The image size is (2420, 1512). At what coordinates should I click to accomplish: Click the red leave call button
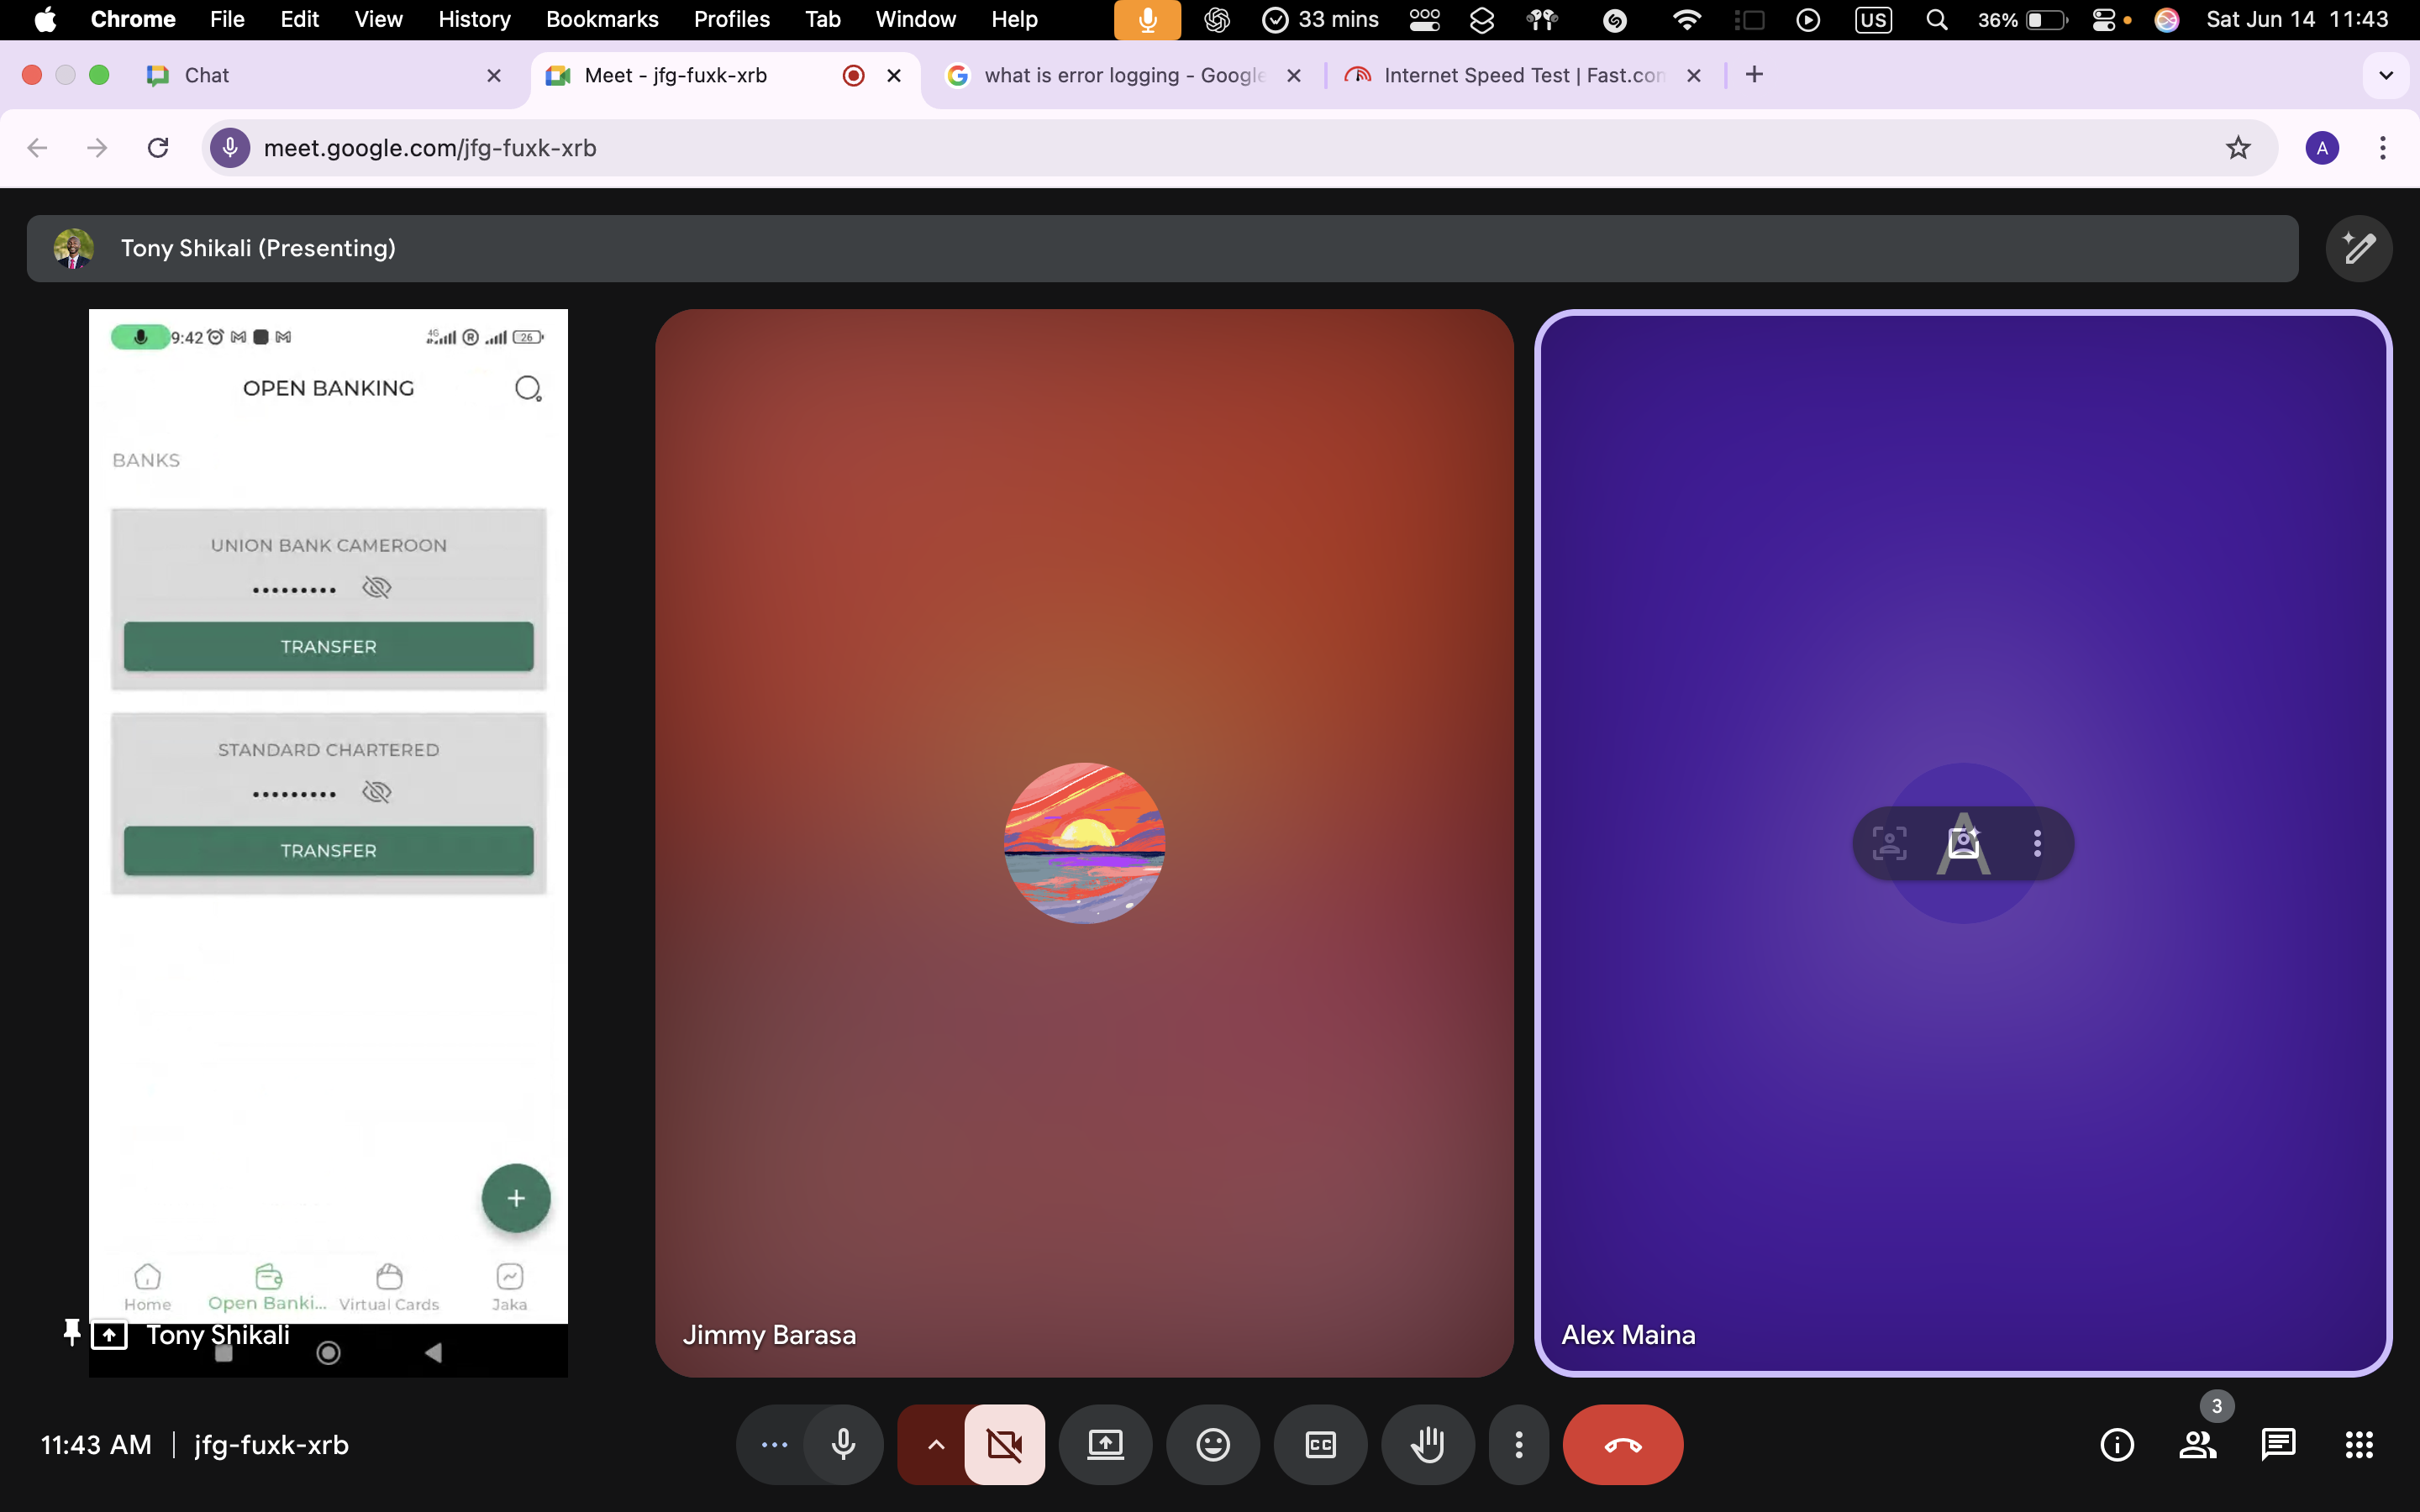(x=1622, y=1444)
